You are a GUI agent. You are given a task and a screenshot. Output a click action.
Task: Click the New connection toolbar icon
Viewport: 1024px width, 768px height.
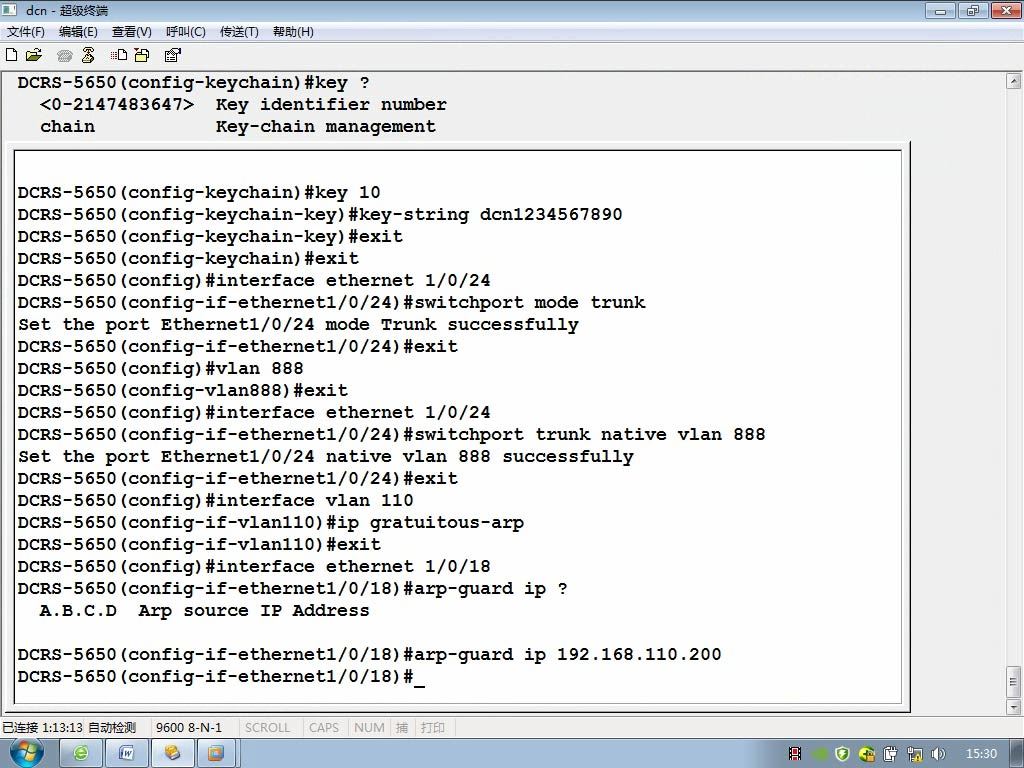click(11, 56)
